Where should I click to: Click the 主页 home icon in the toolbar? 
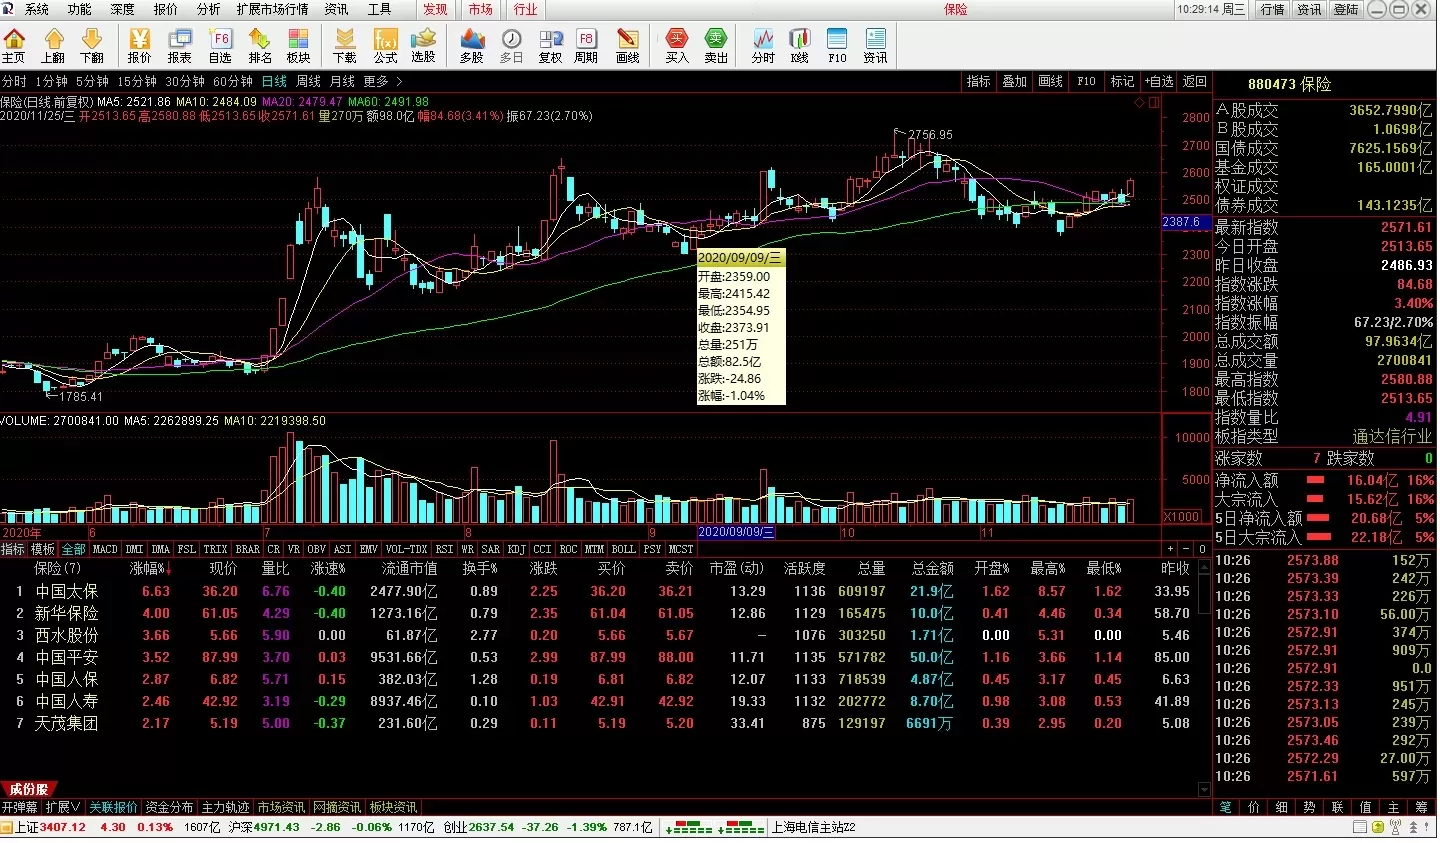coord(14,46)
